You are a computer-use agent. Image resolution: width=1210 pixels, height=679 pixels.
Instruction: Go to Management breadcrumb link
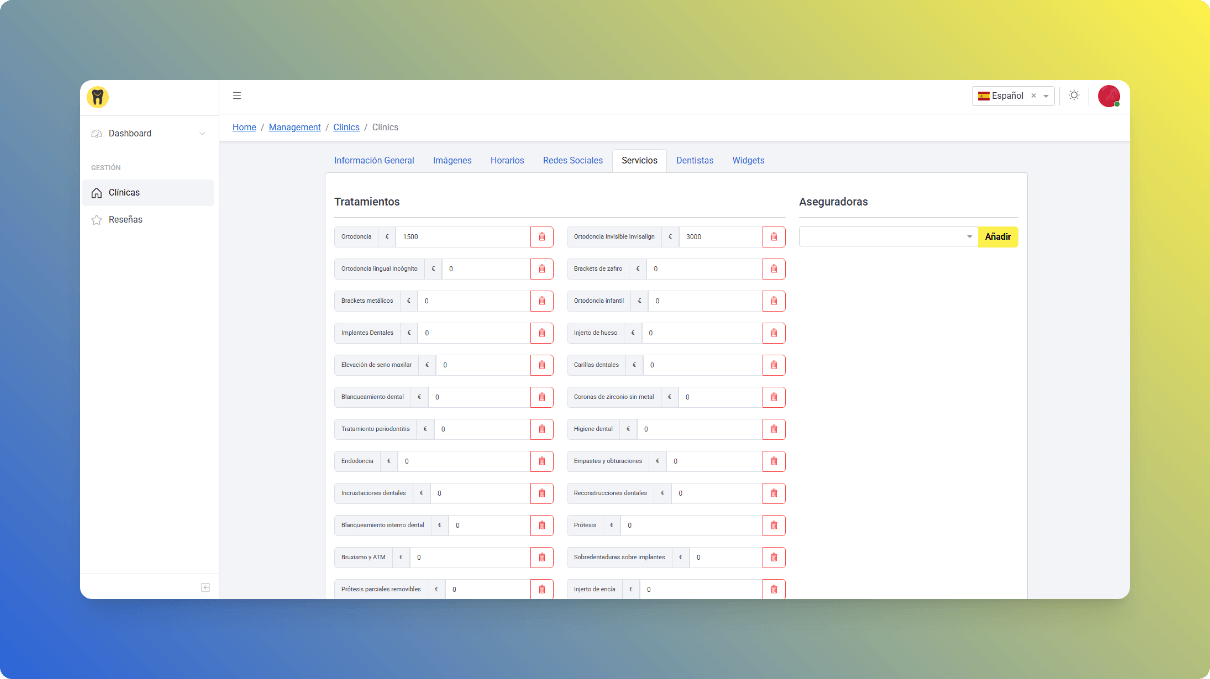pos(295,127)
